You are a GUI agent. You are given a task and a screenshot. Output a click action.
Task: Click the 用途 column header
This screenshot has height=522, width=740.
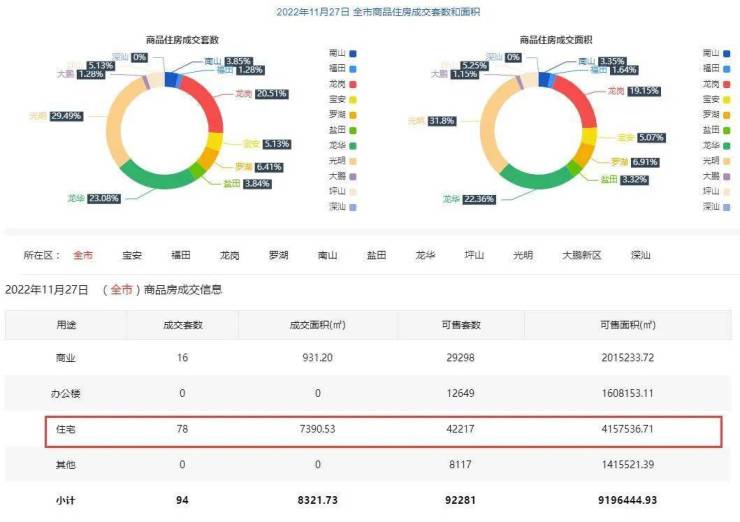[66, 325]
